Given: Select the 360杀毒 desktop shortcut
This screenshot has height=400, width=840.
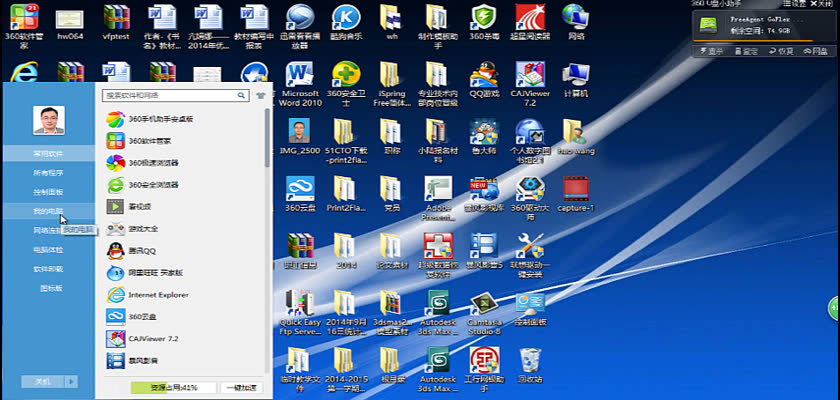Looking at the screenshot, I should click(484, 22).
